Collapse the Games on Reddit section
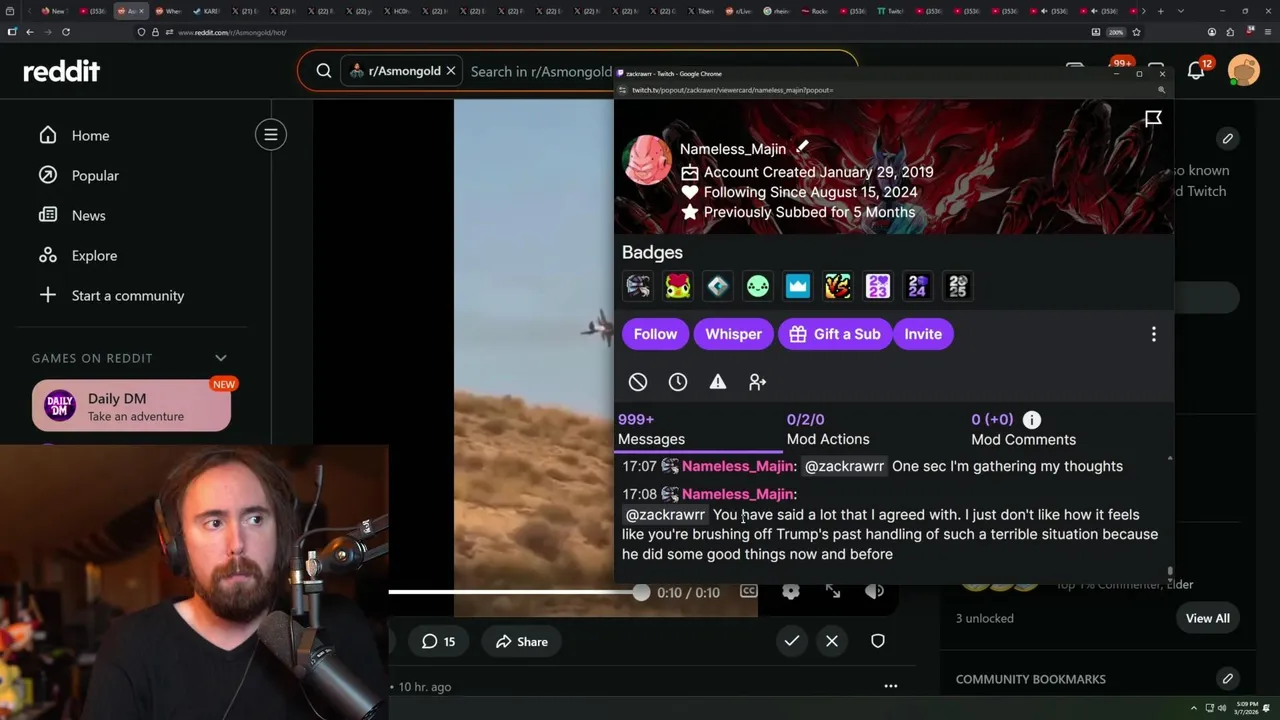1280x720 pixels. [x=221, y=358]
